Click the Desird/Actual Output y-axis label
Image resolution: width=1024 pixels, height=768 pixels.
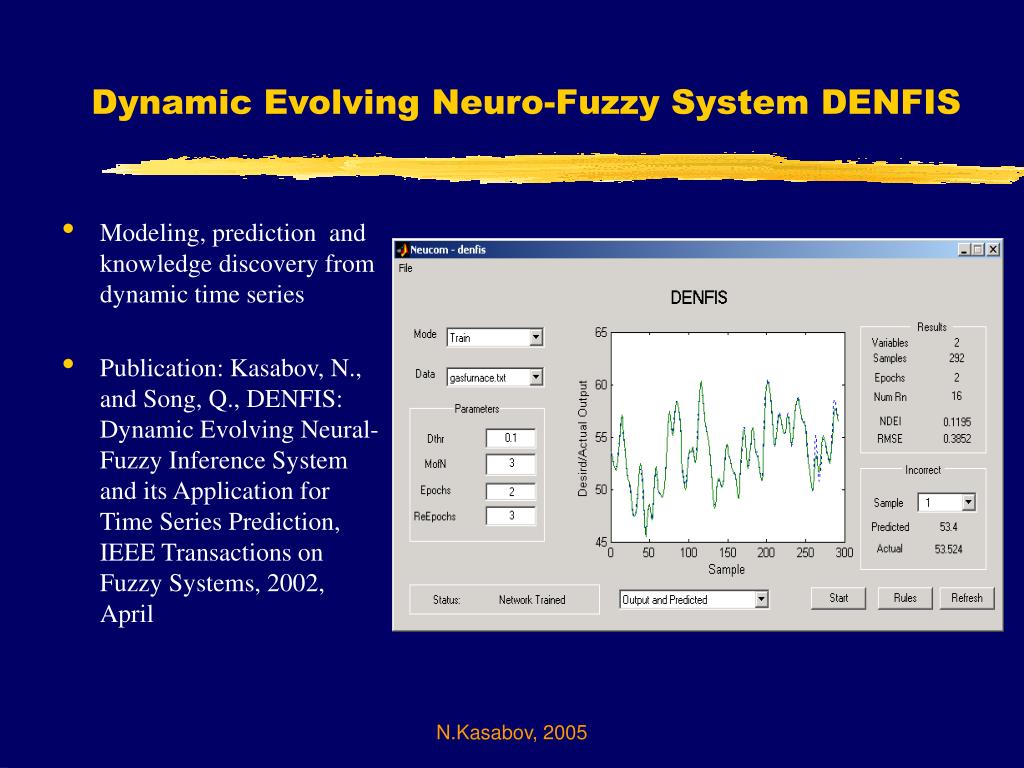(x=583, y=438)
